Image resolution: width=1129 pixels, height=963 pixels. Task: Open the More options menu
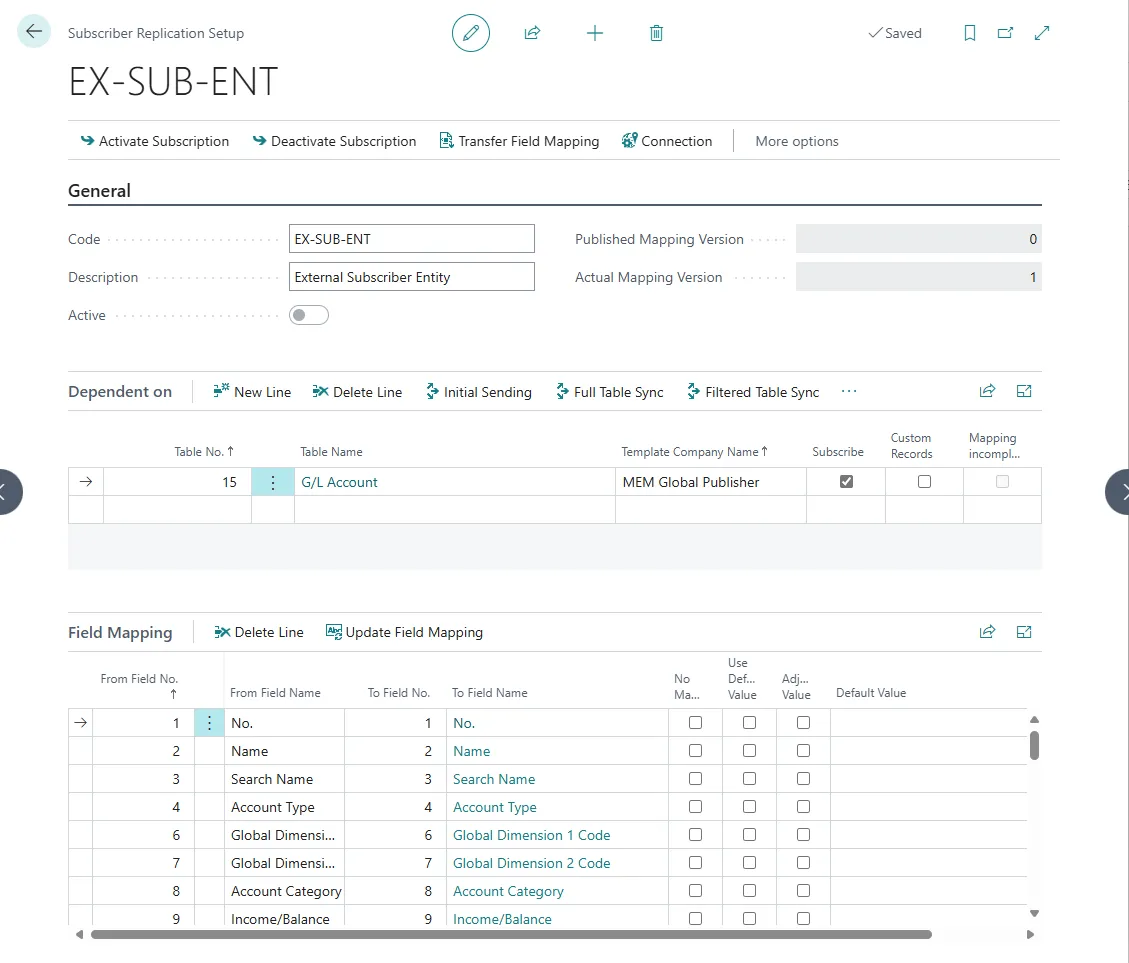click(x=796, y=141)
